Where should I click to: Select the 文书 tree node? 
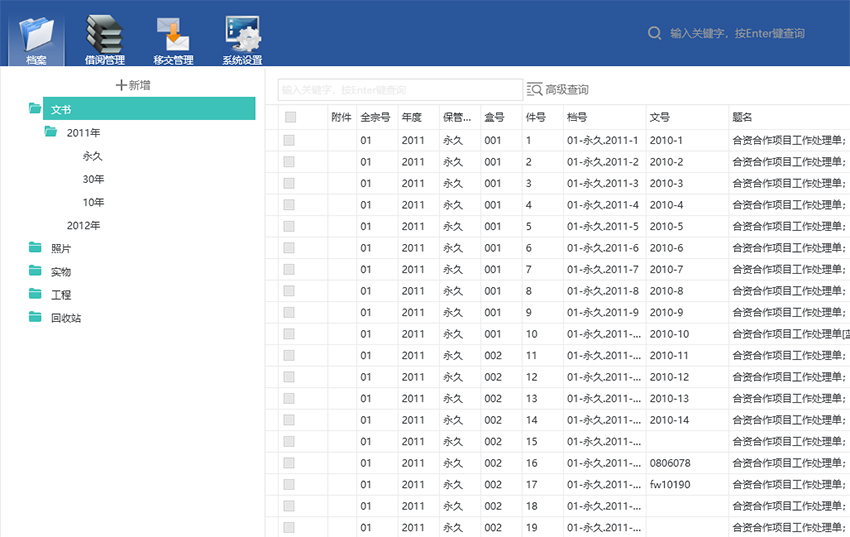[149, 109]
